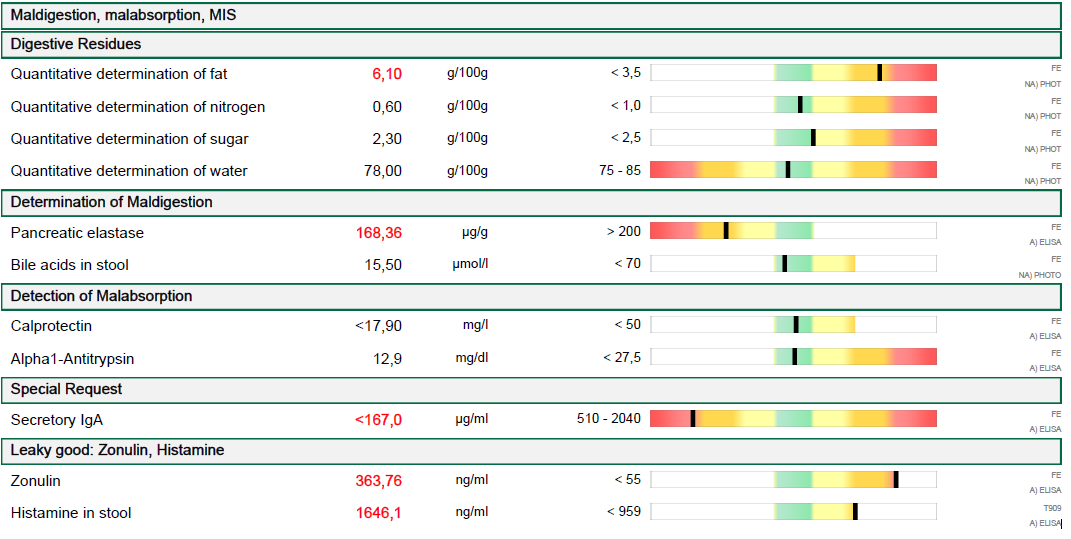Click the marker on the Pancreatic elastase bar
The image size is (1071, 539).
(725, 231)
